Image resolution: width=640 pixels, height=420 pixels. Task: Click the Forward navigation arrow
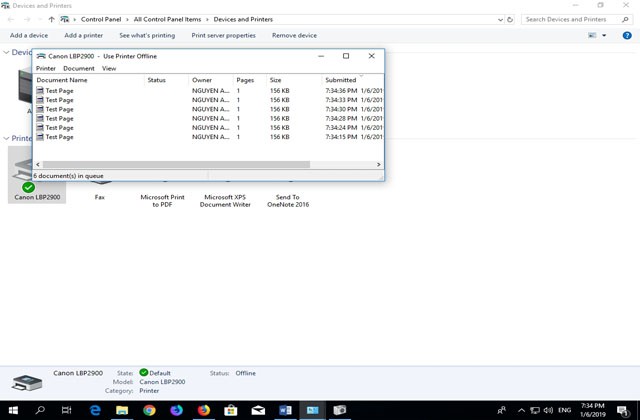27,19
